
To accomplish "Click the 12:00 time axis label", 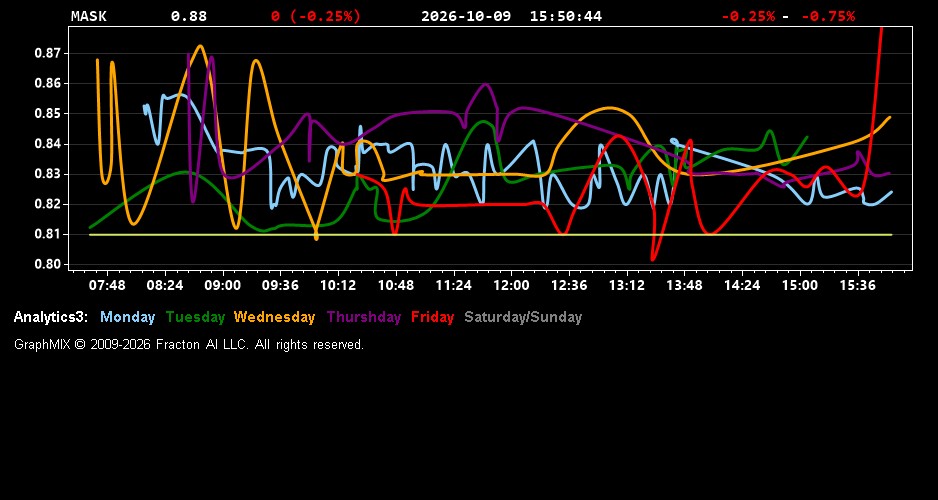I will point(511,285).
